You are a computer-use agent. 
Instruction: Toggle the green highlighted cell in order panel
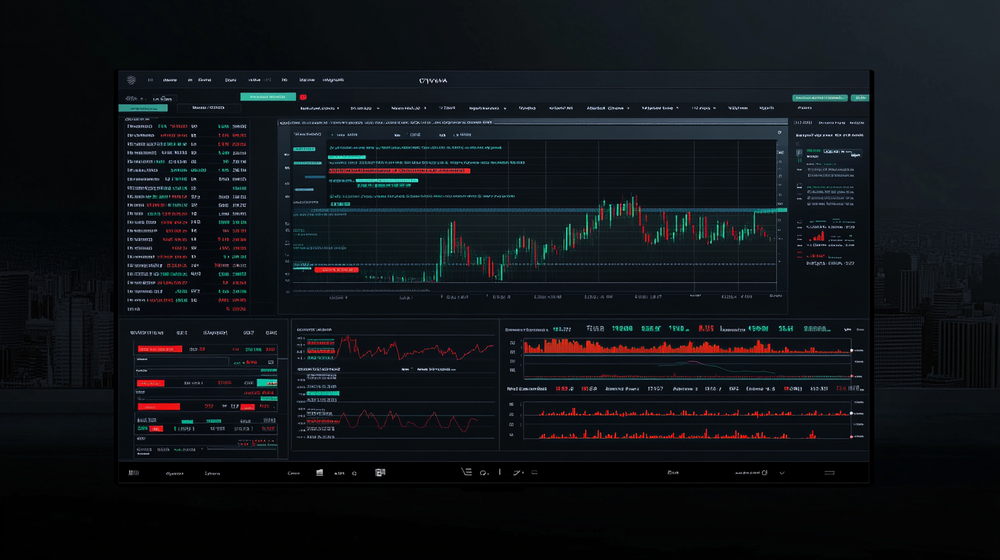pyautogui.click(x=266, y=383)
